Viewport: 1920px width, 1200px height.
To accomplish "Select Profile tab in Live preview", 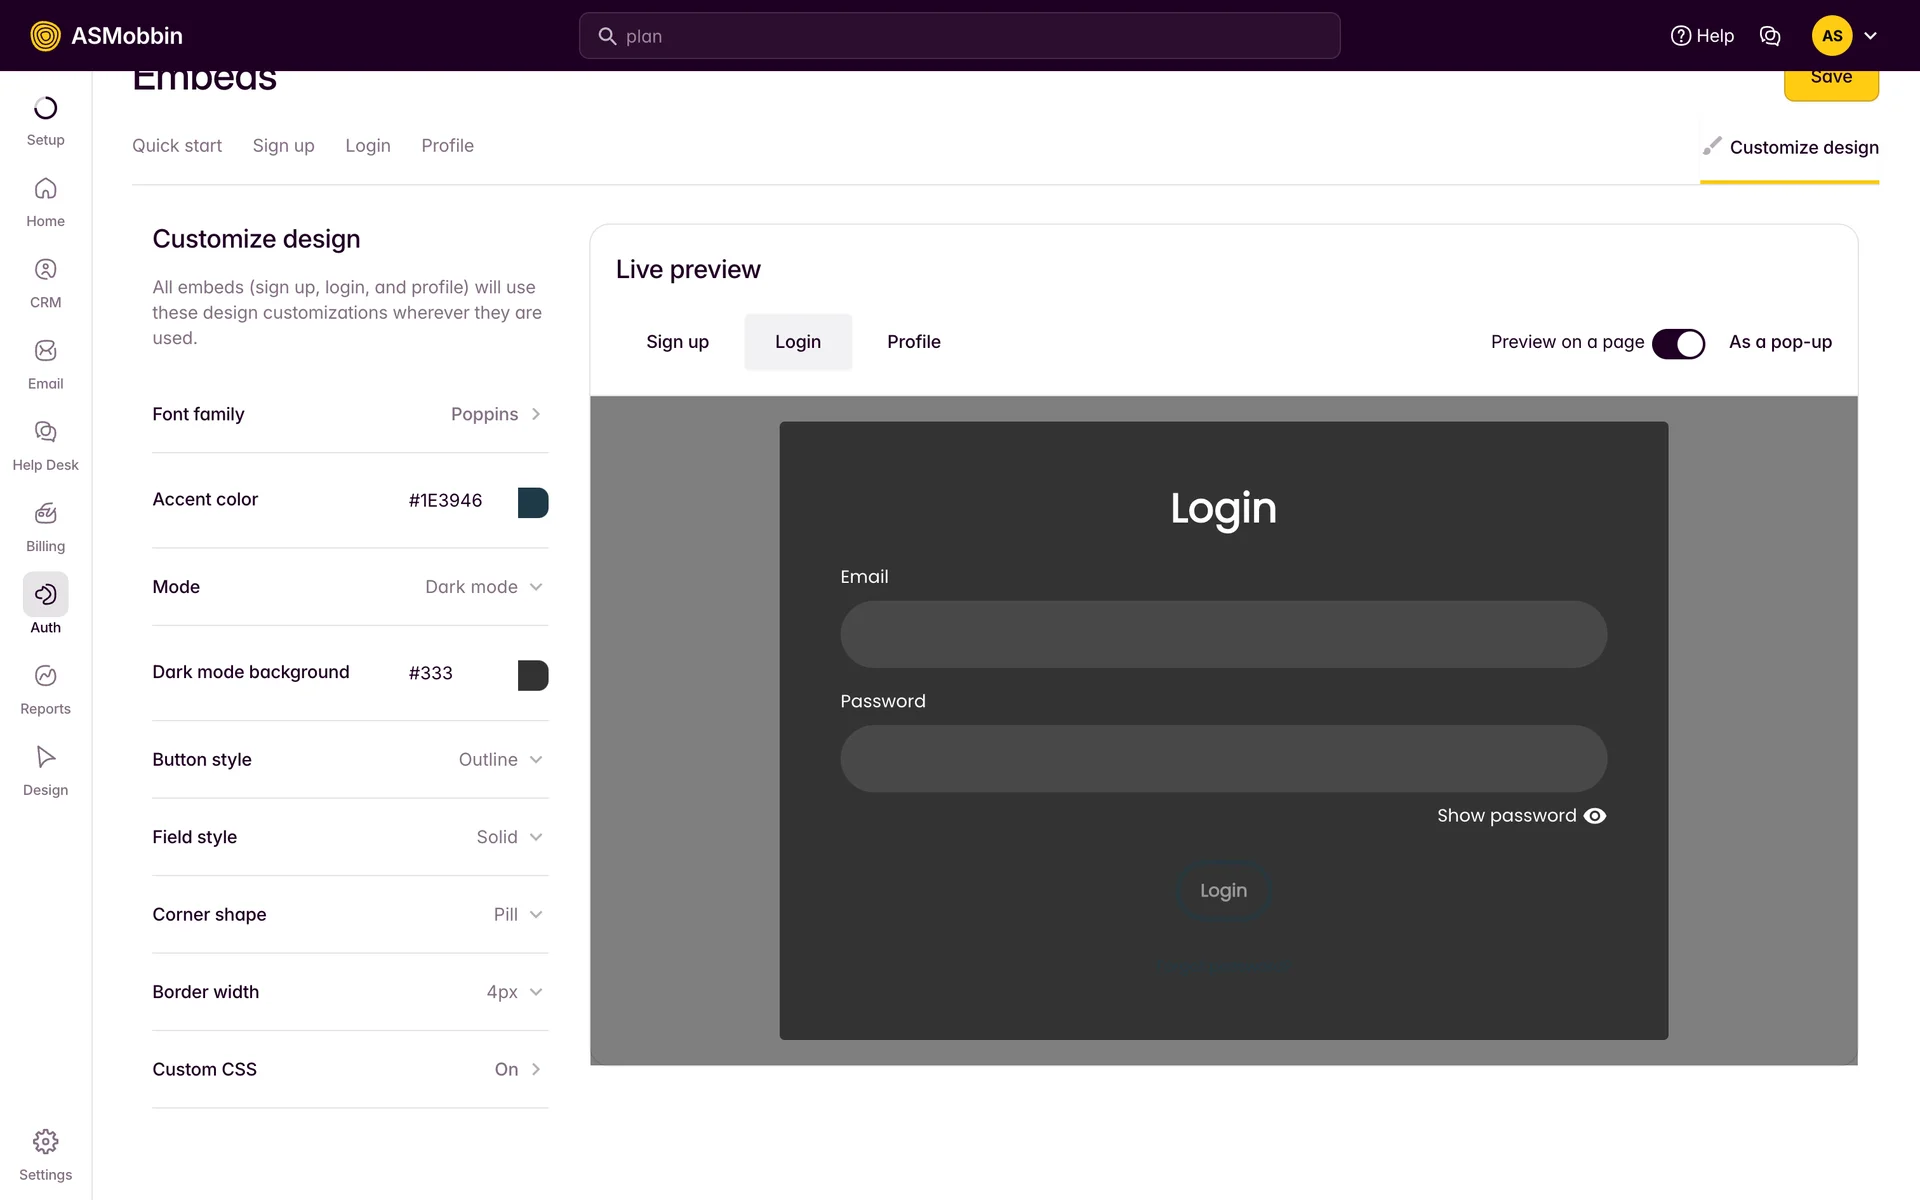I will (x=913, y=342).
